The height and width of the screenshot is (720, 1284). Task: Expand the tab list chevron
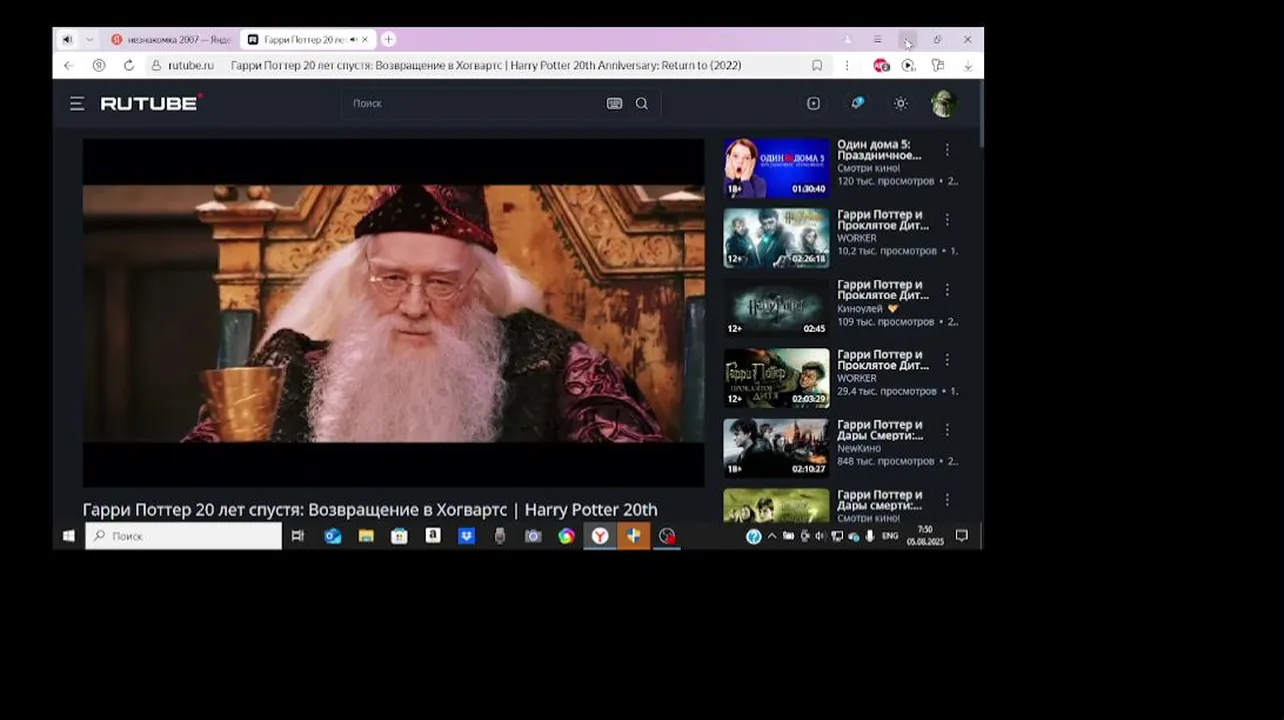pos(89,40)
